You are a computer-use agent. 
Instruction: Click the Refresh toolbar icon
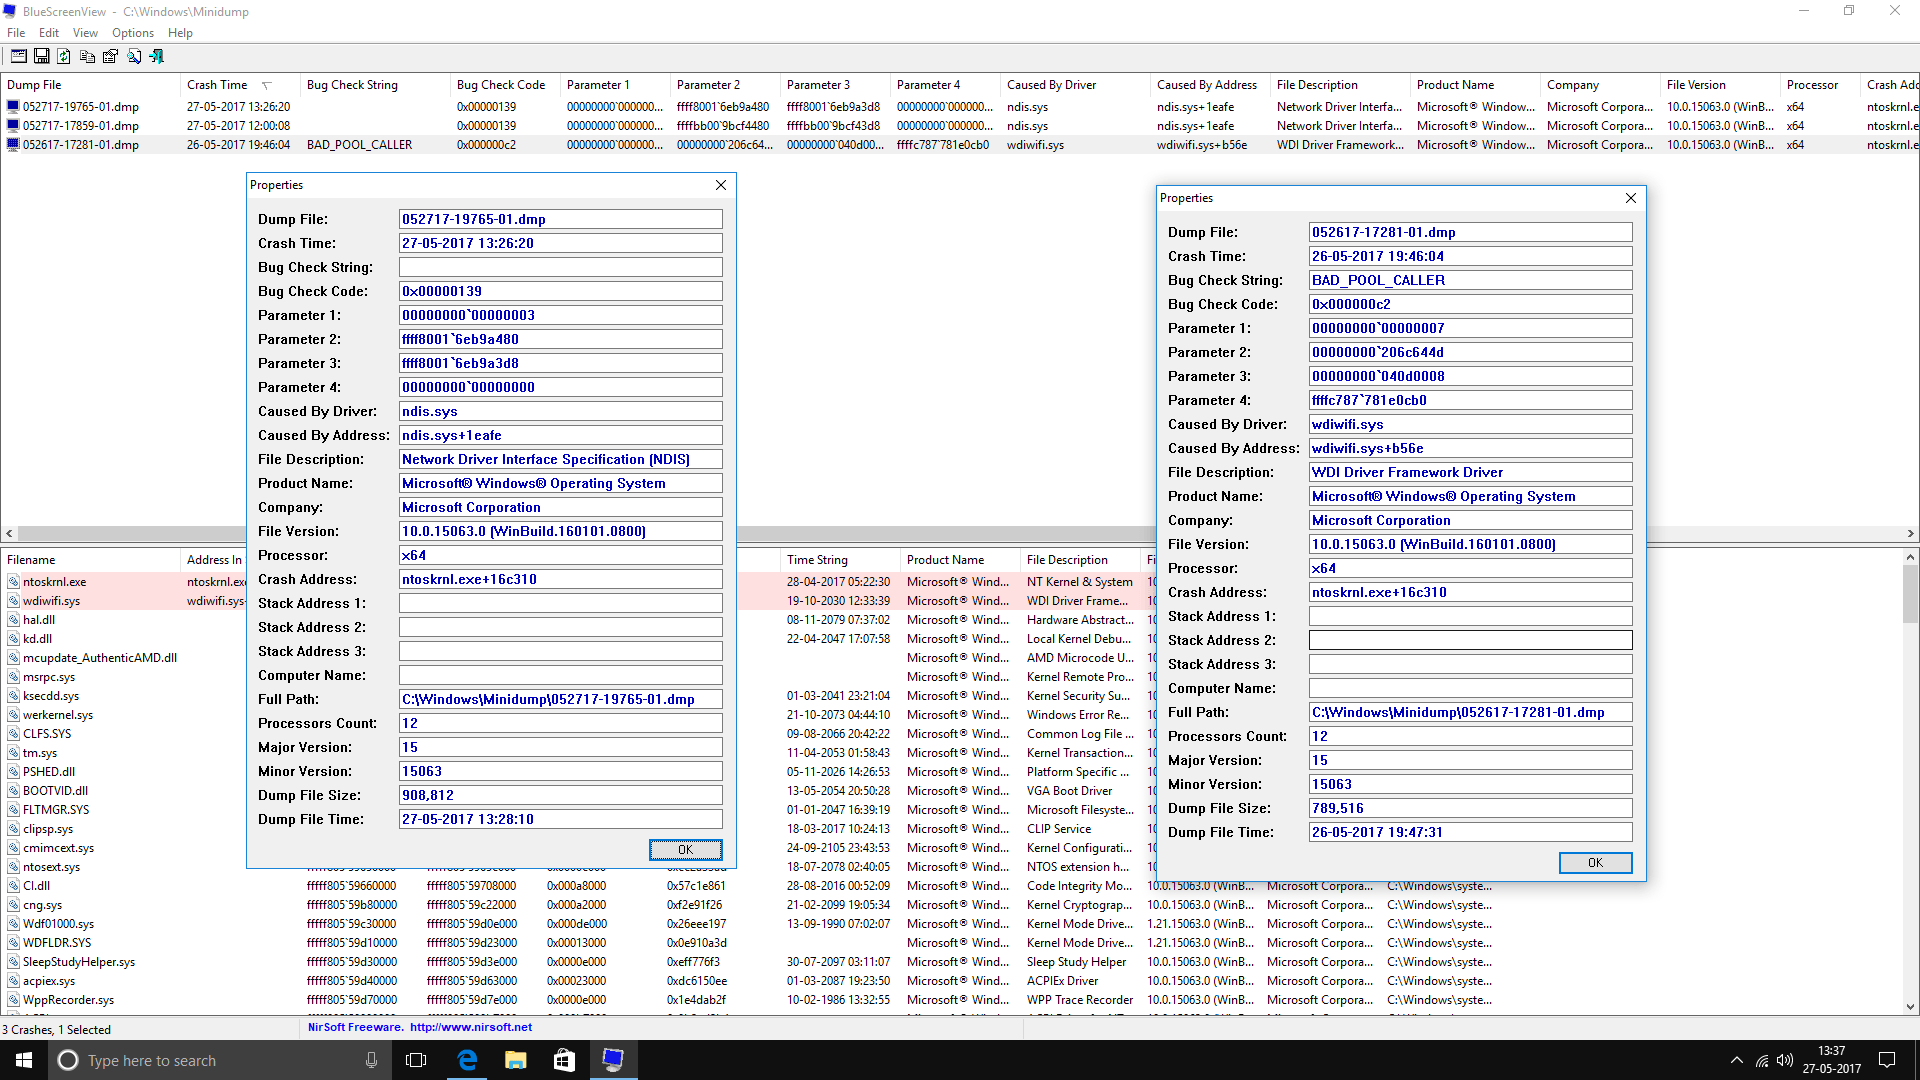[64, 56]
